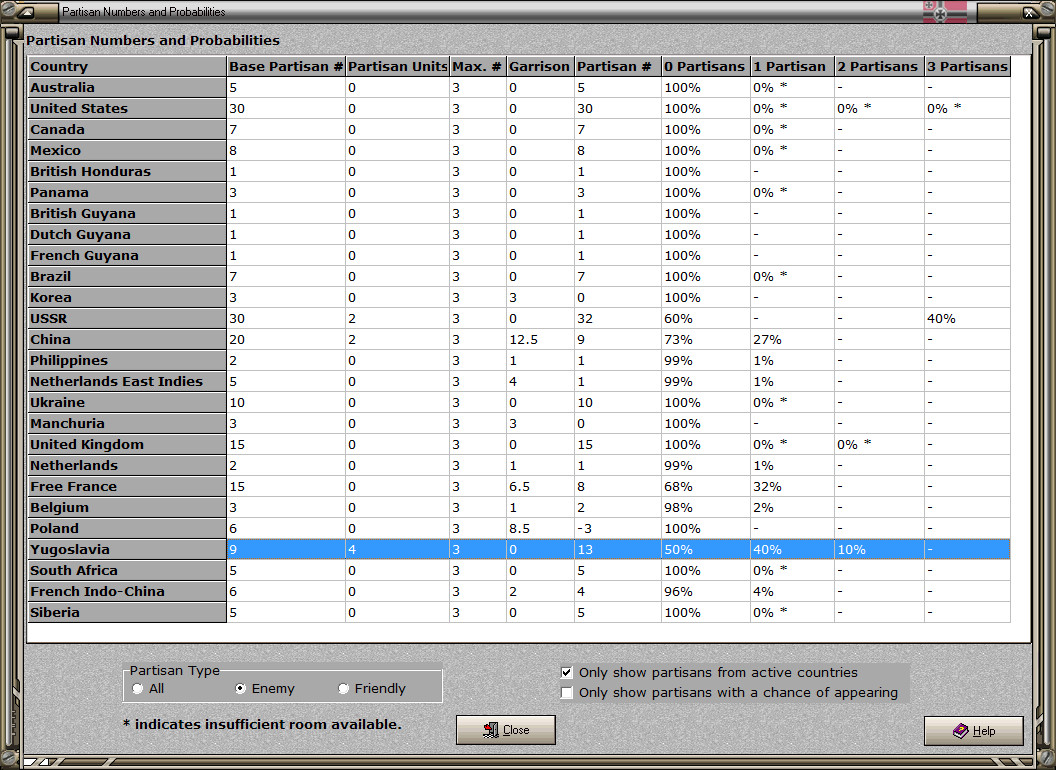The width and height of the screenshot is (1056, 770).
Task: Click Yugoslavia's 4 Partisan Units cell
Action: click(397, 549)
